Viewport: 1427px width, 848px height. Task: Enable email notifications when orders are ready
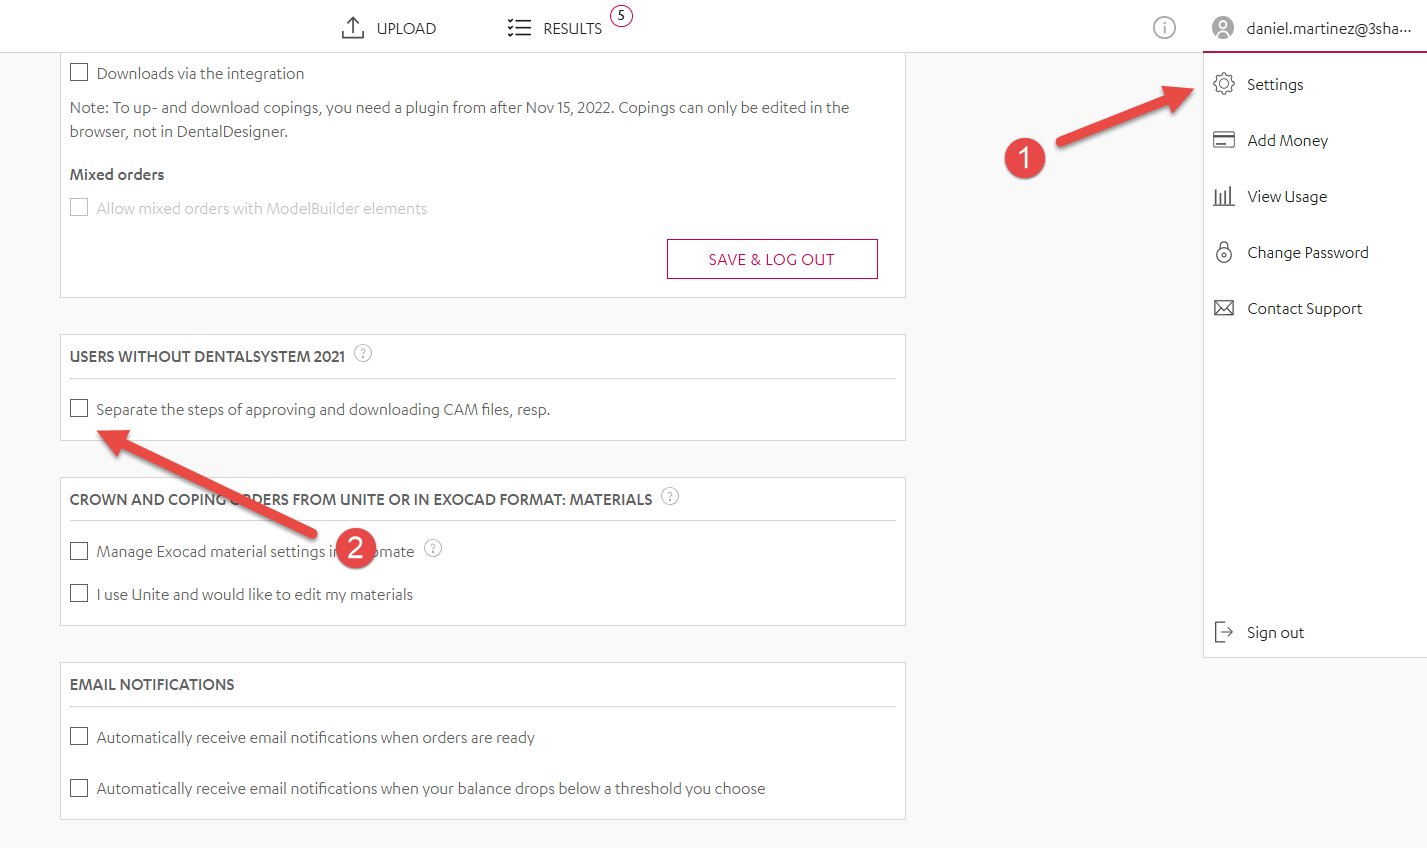(79, 737)
